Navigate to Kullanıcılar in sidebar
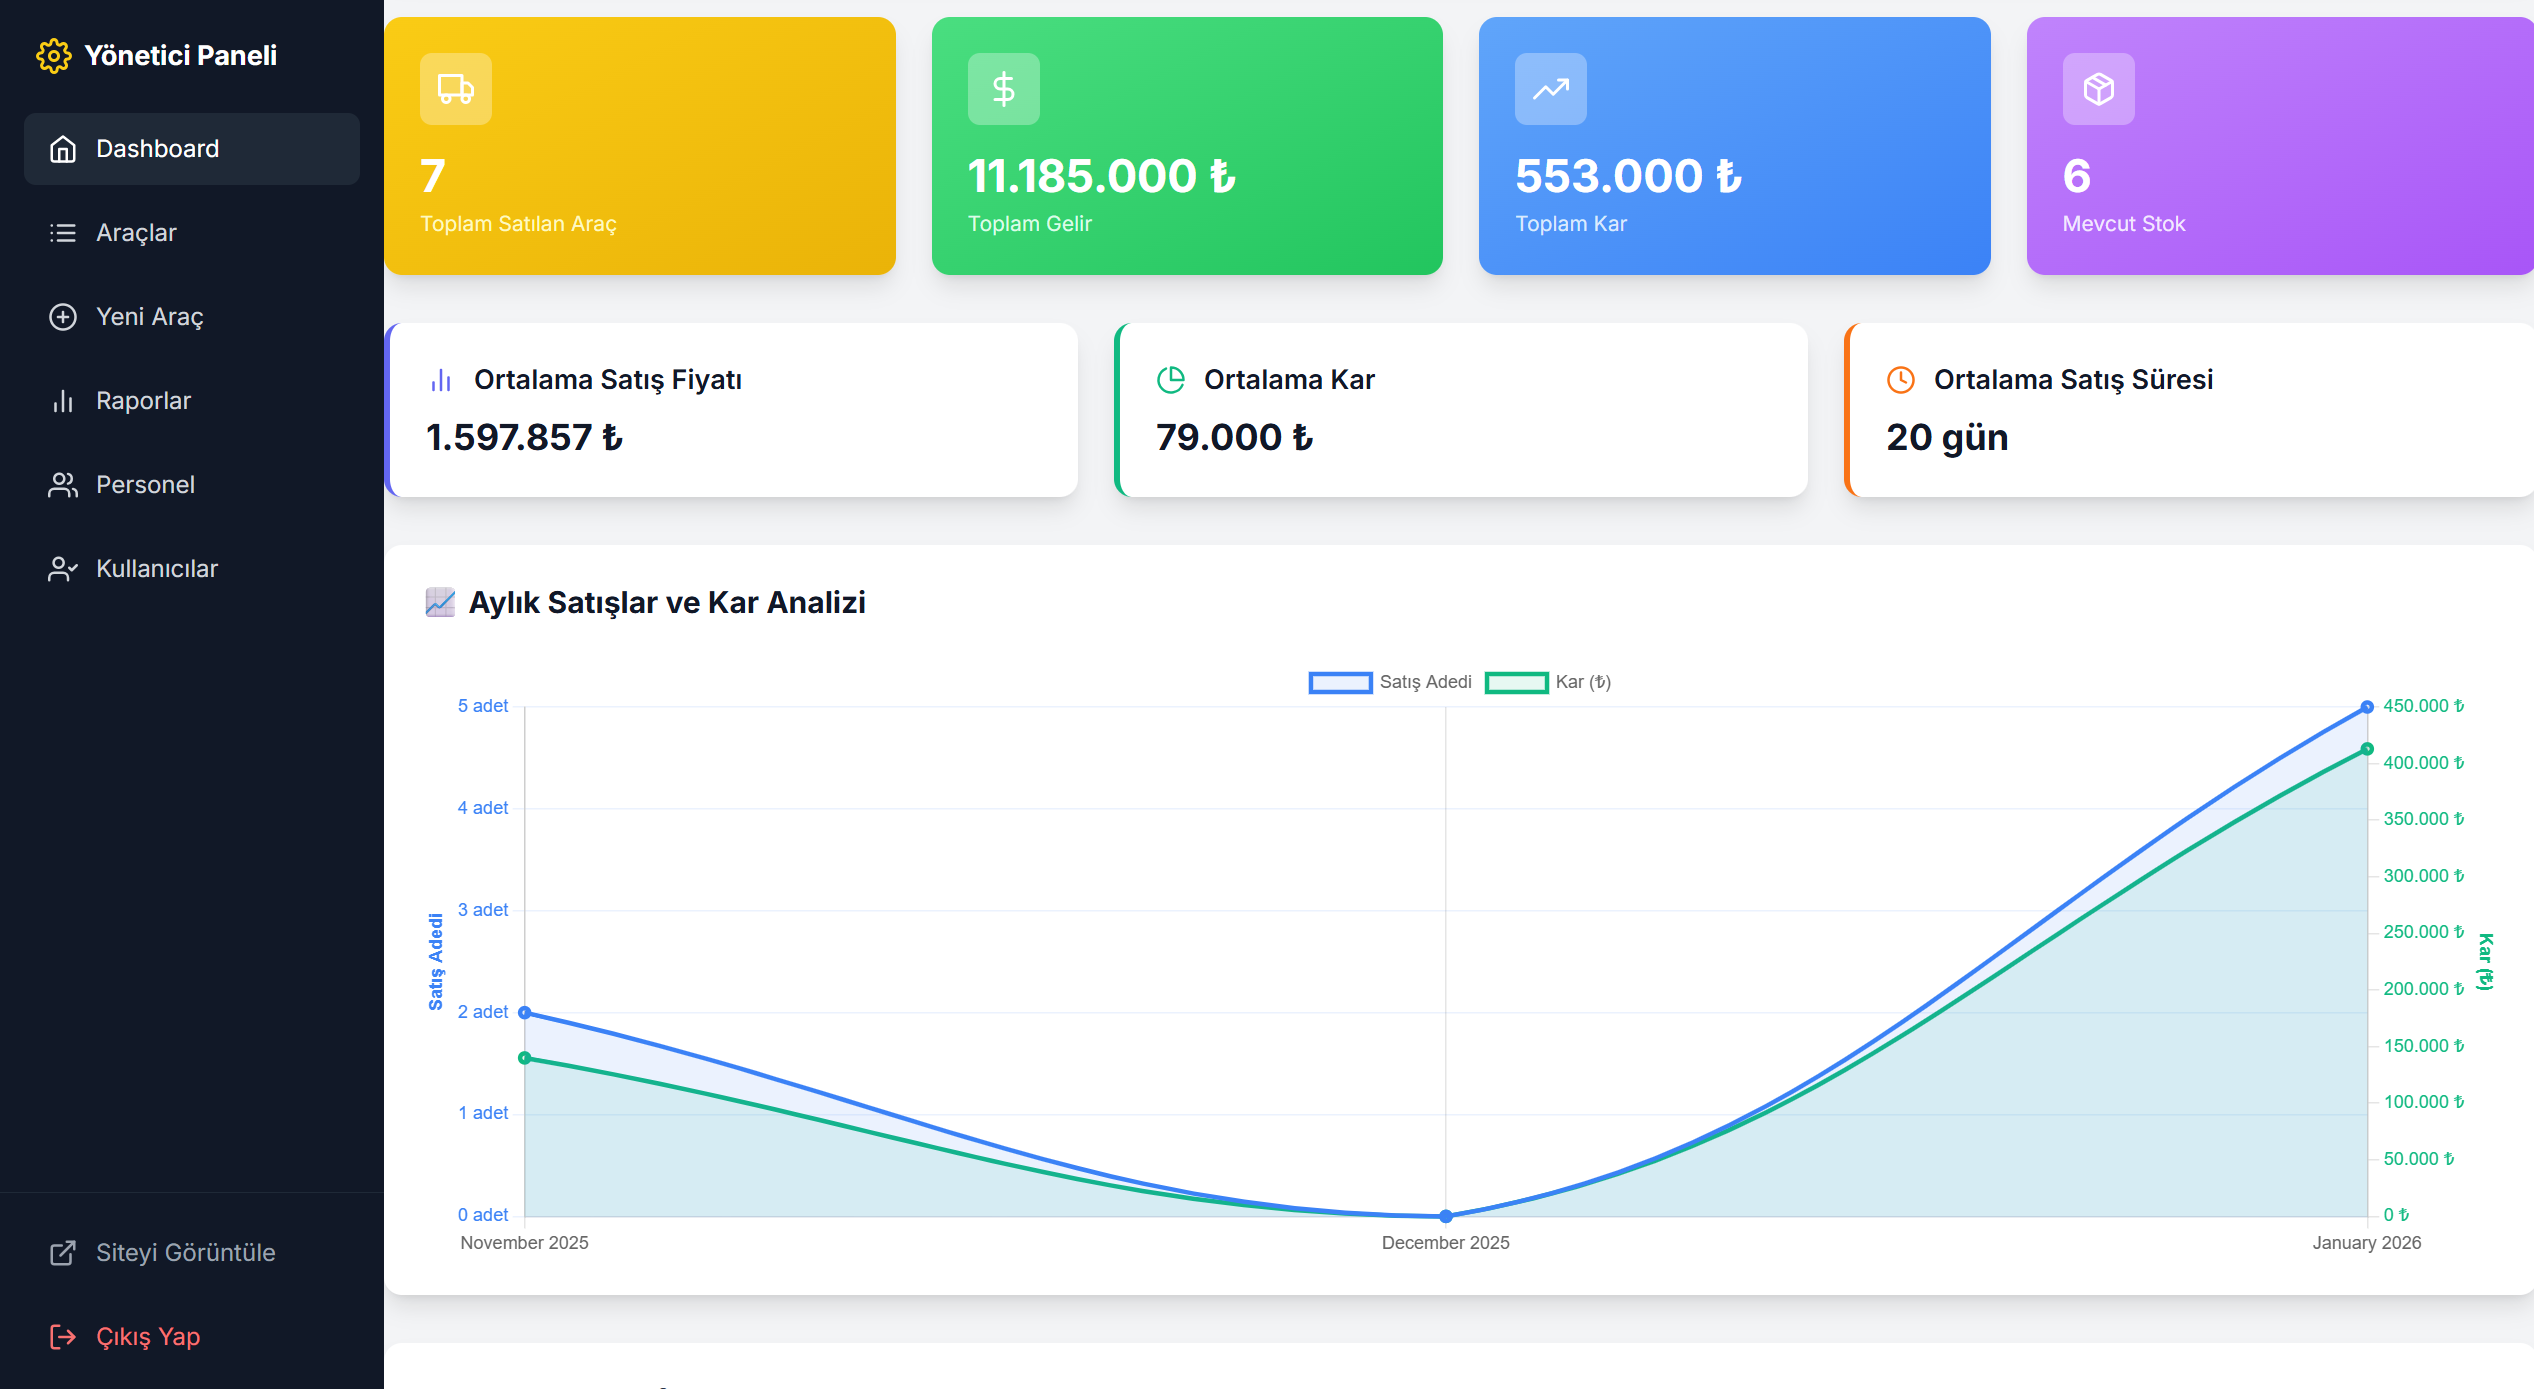Screen dimensions: 2534x1389 pyautogui.click(x=156, y=569)
